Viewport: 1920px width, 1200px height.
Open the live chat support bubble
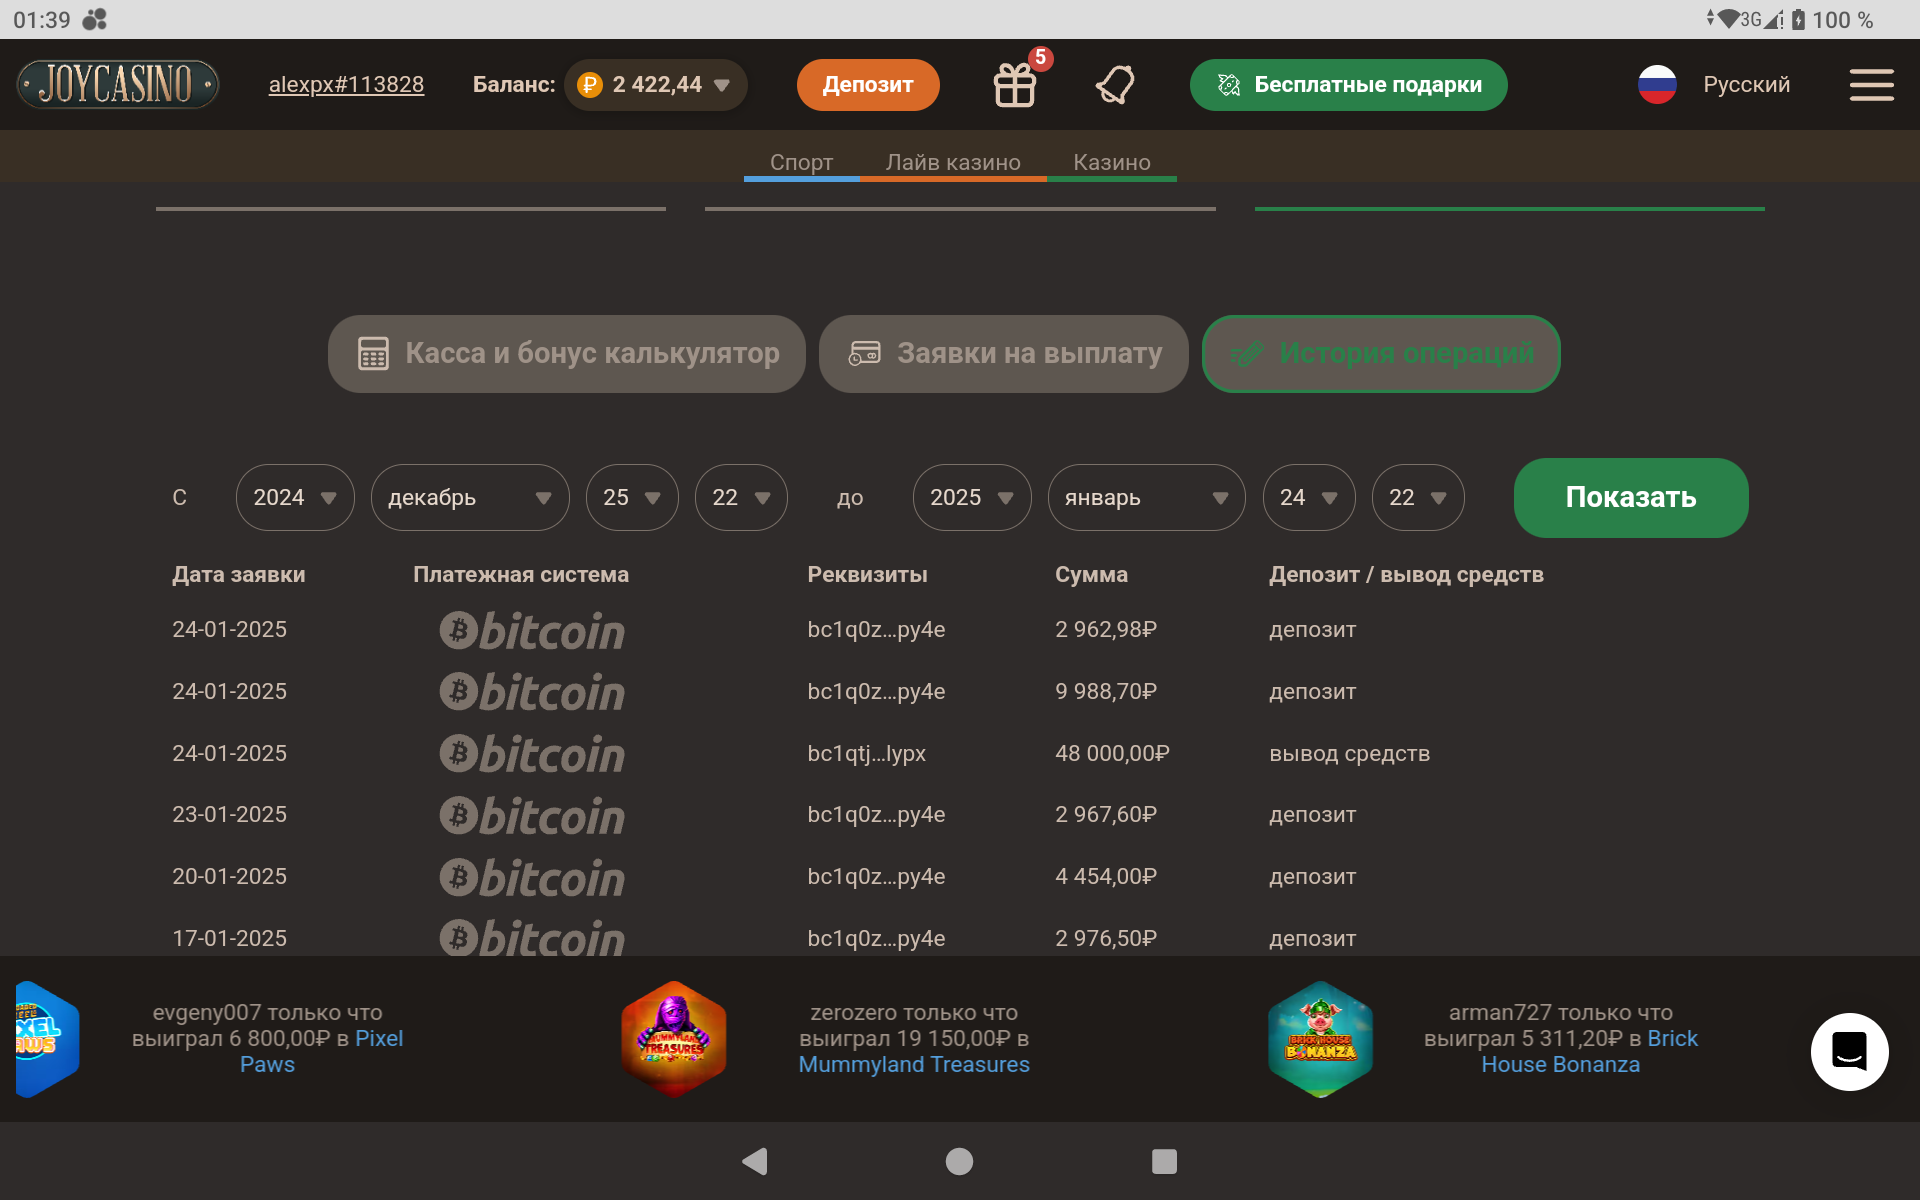click(1849, 1051)
